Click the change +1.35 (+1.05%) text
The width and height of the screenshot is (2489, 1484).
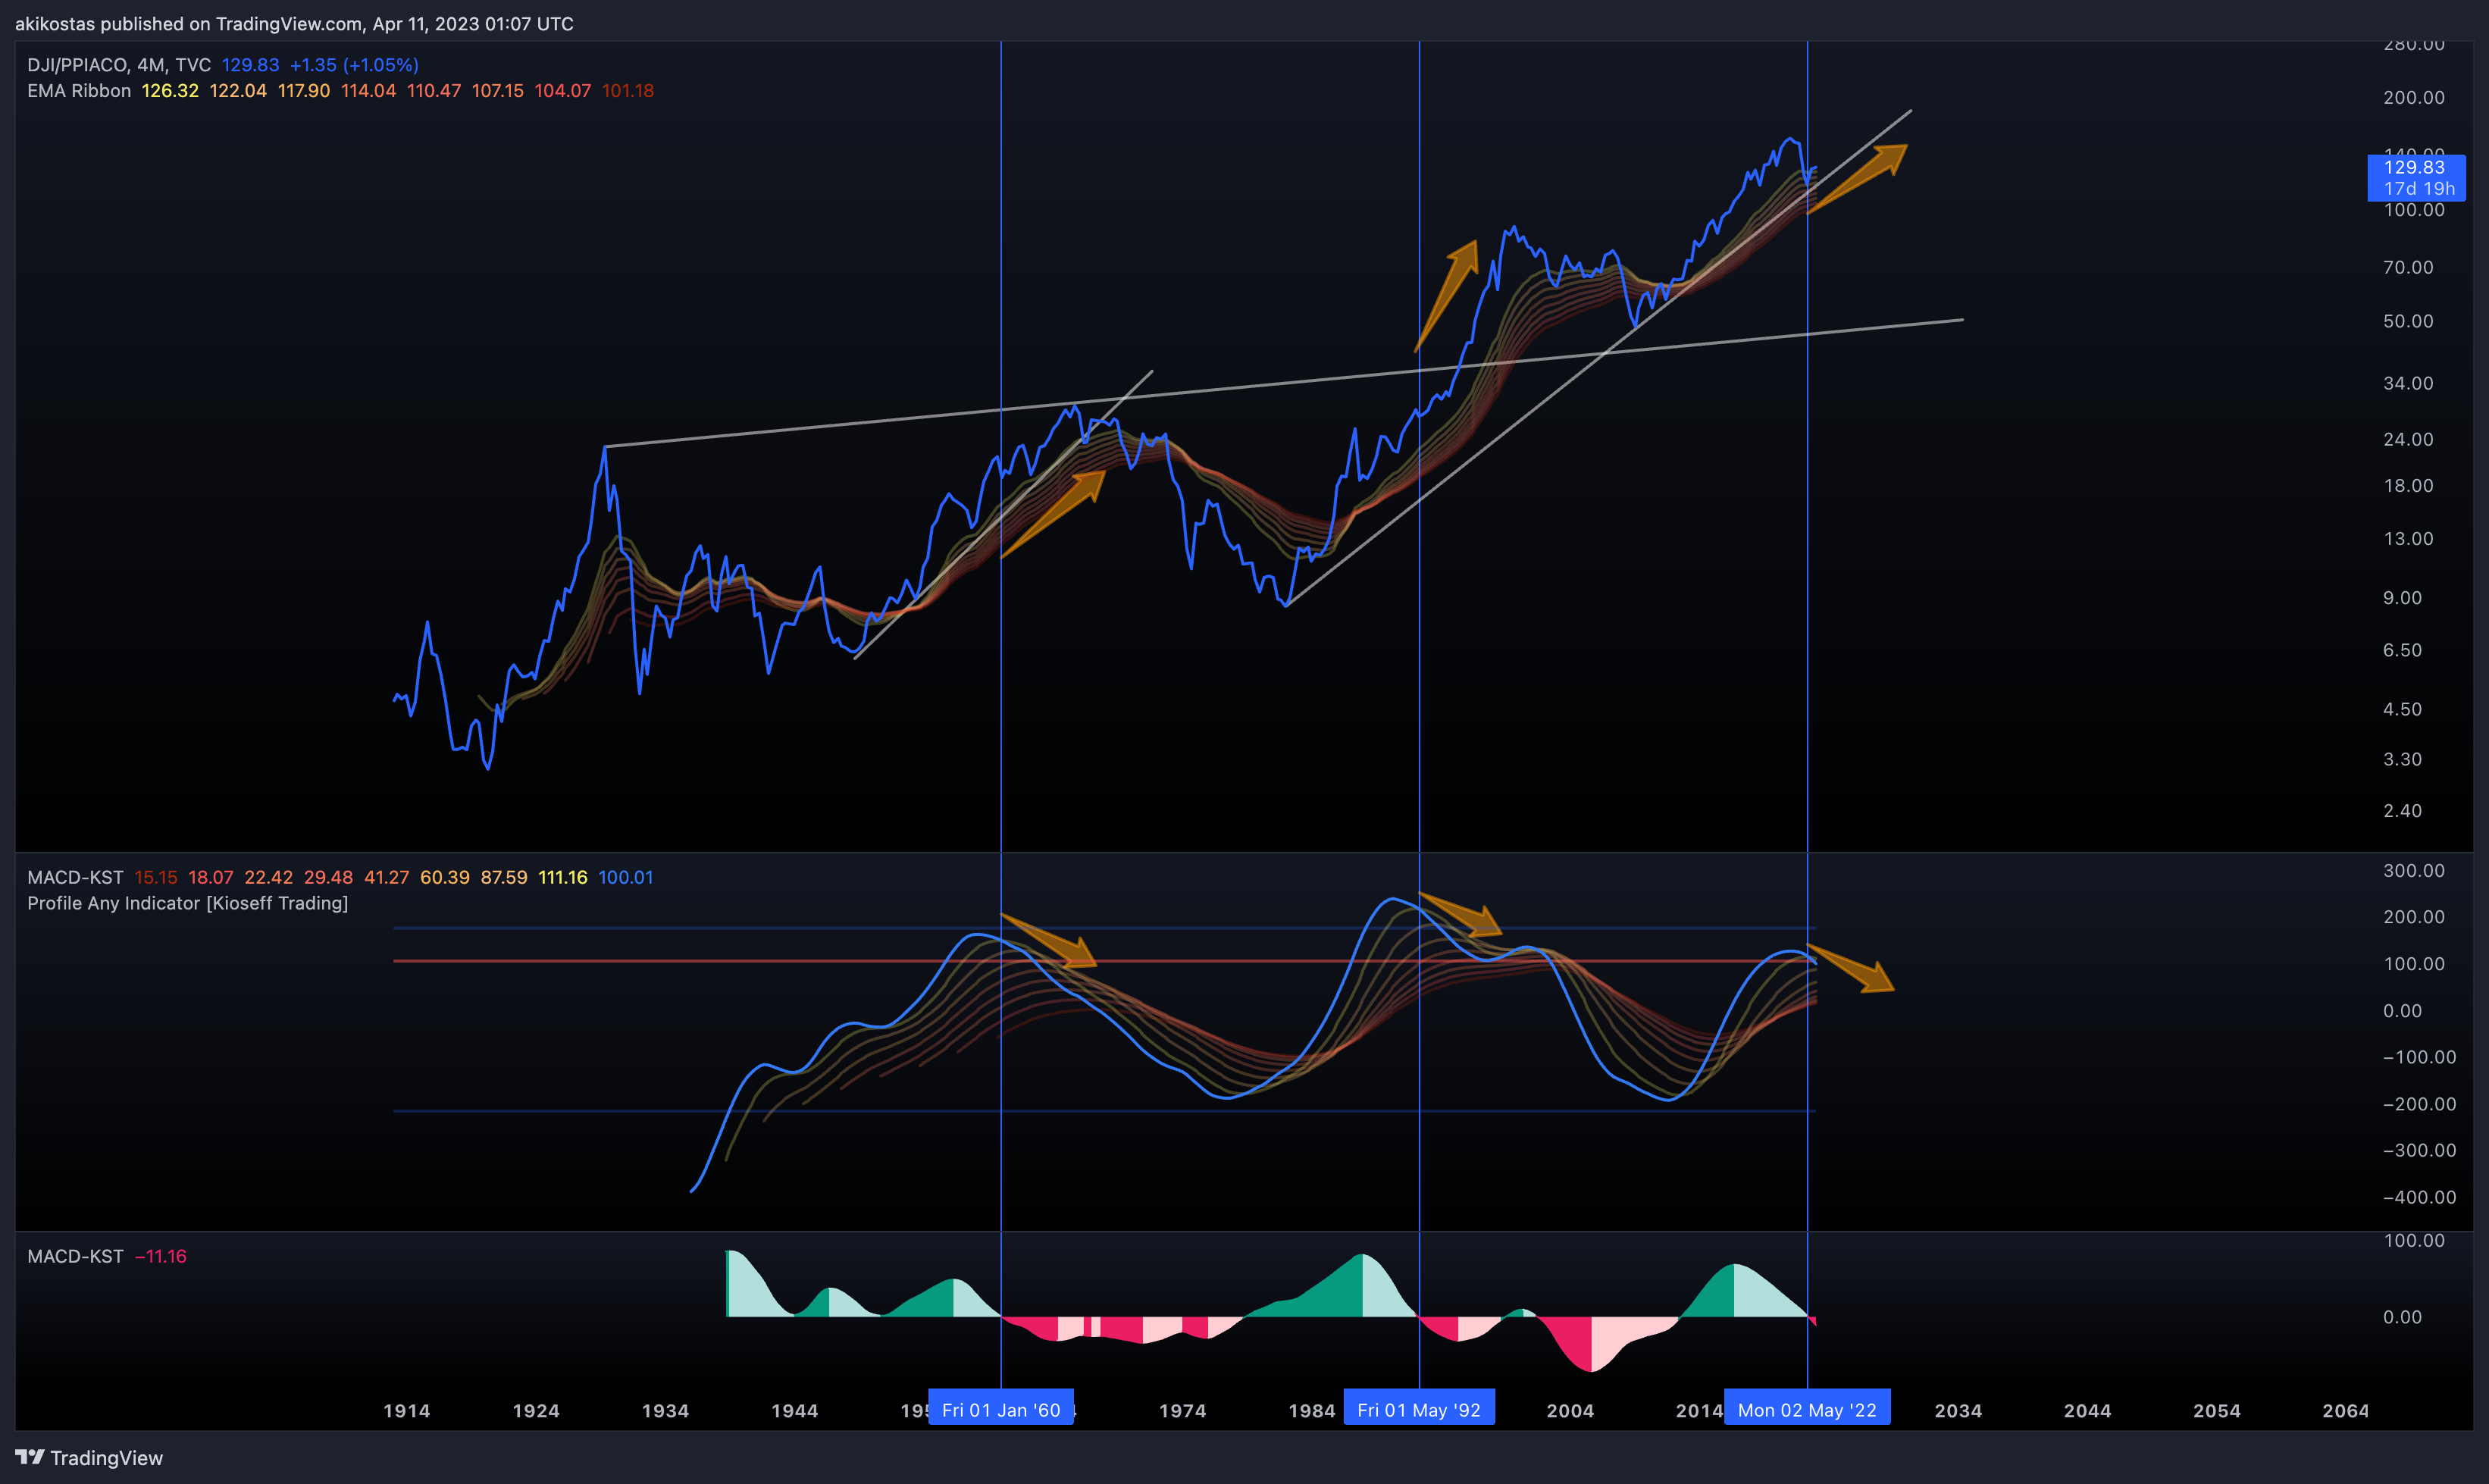(354, 65)
